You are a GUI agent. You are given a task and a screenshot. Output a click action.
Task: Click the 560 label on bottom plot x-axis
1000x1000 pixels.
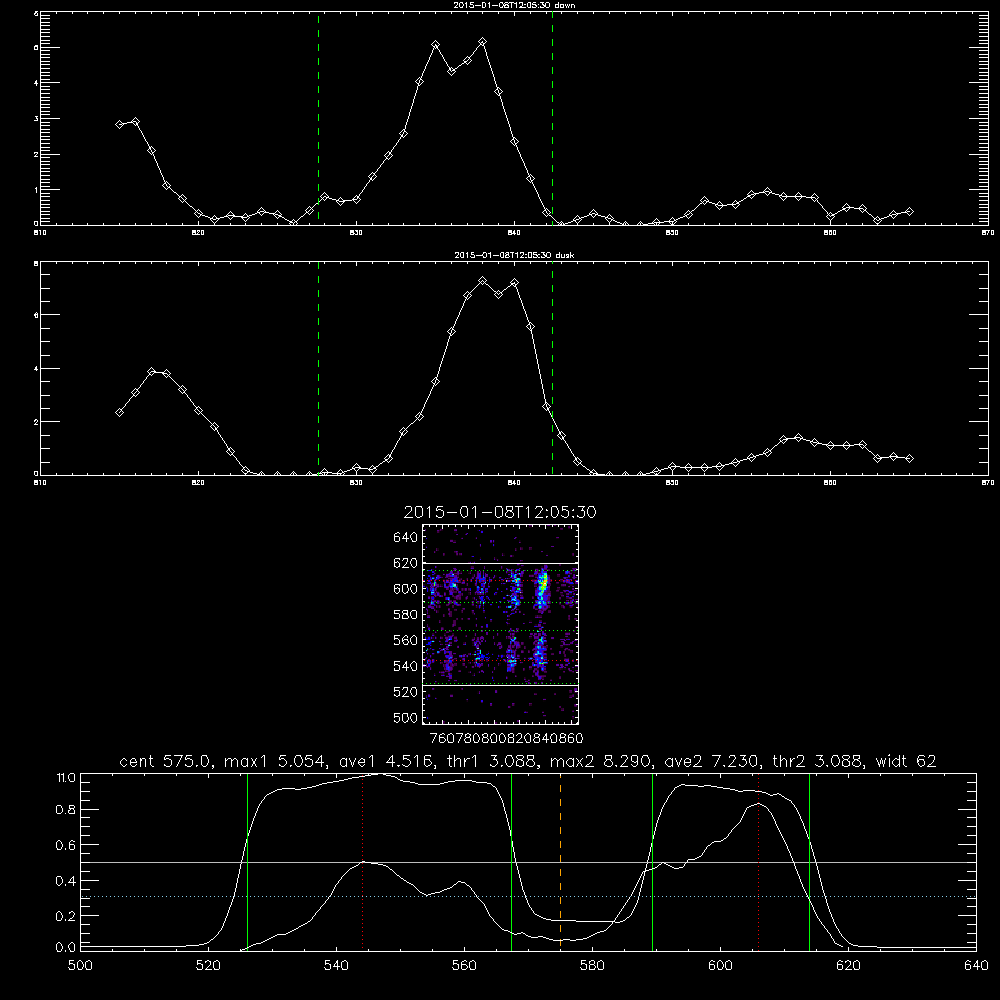coord(464,966)
